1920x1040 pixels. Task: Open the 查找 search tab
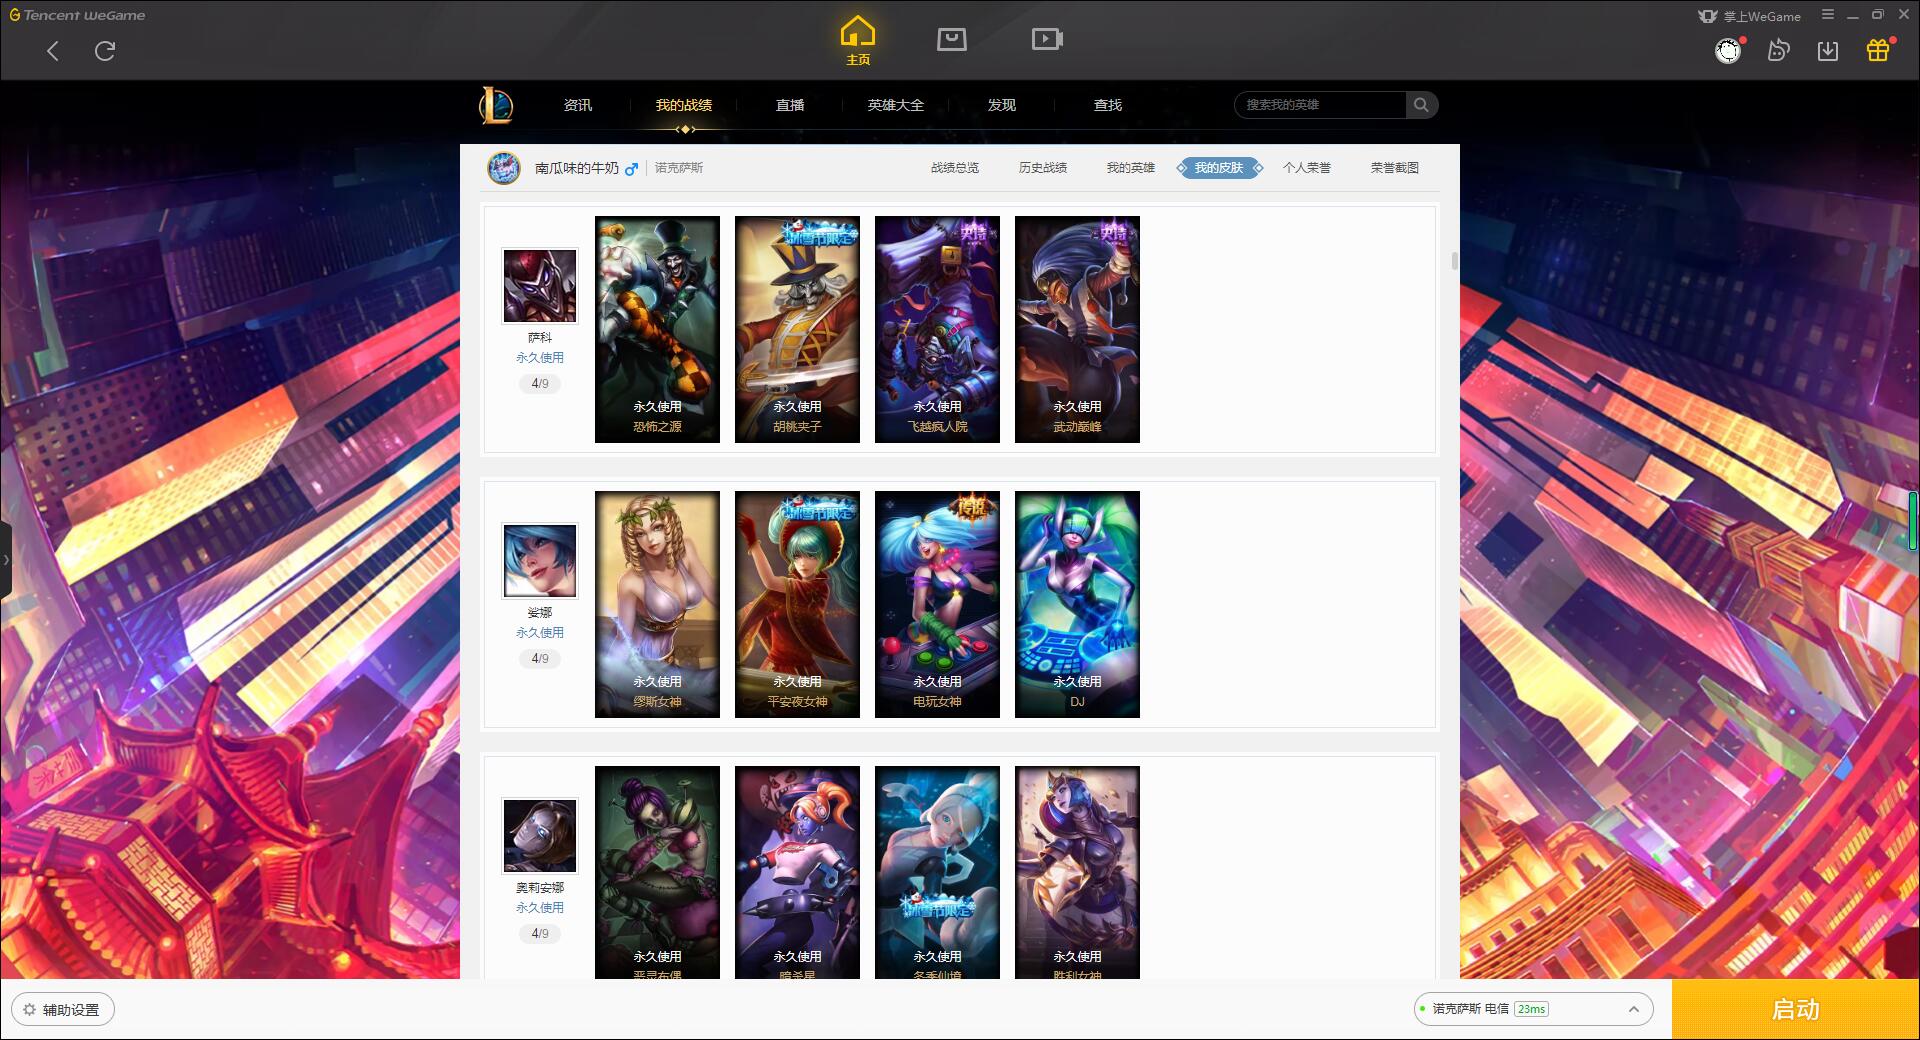pyautogui.click(x=1108, y=105)
